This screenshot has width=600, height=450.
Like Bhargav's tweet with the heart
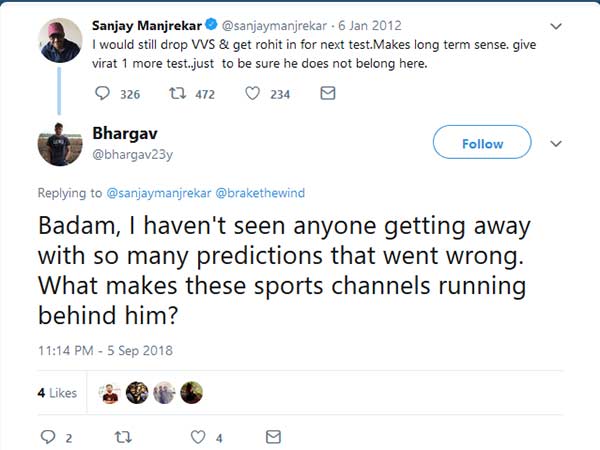(x=198, y=436)
